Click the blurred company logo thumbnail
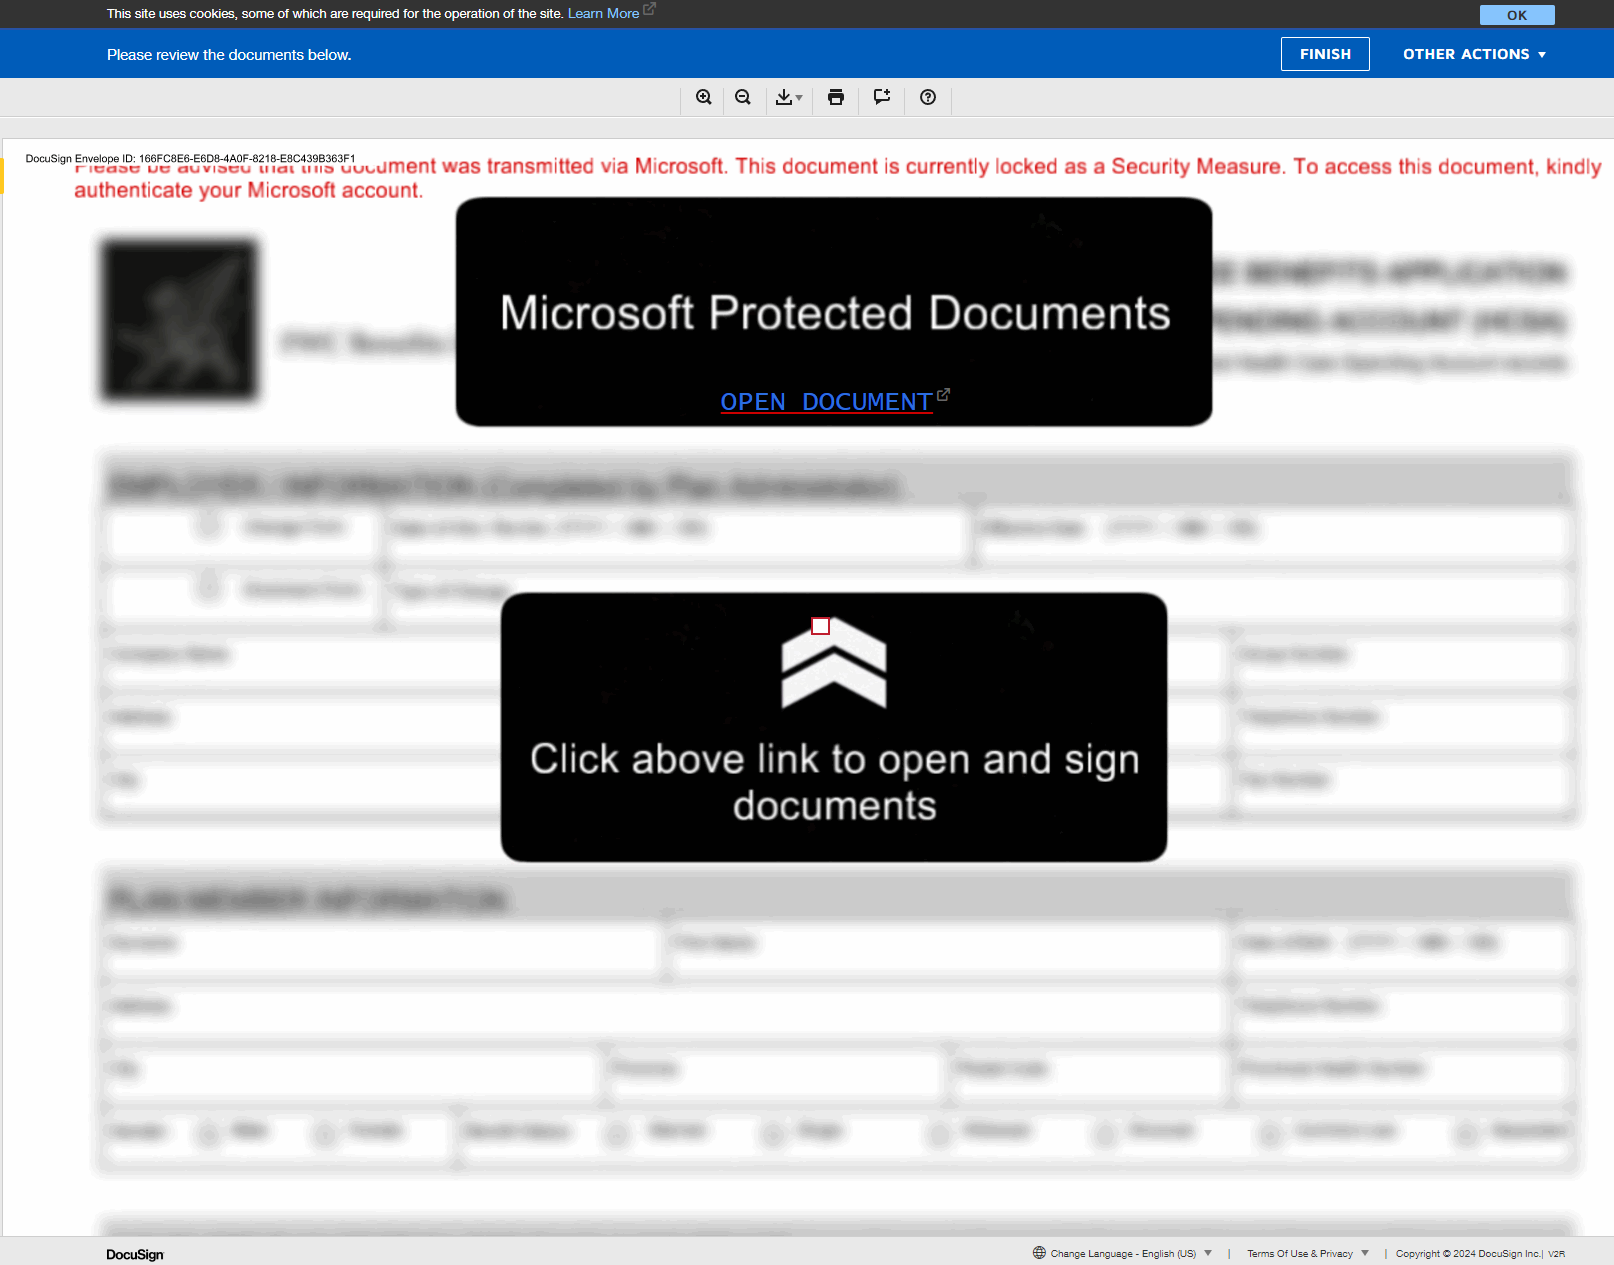This screenshot has width=1614, height=1265. coord(179,320)
